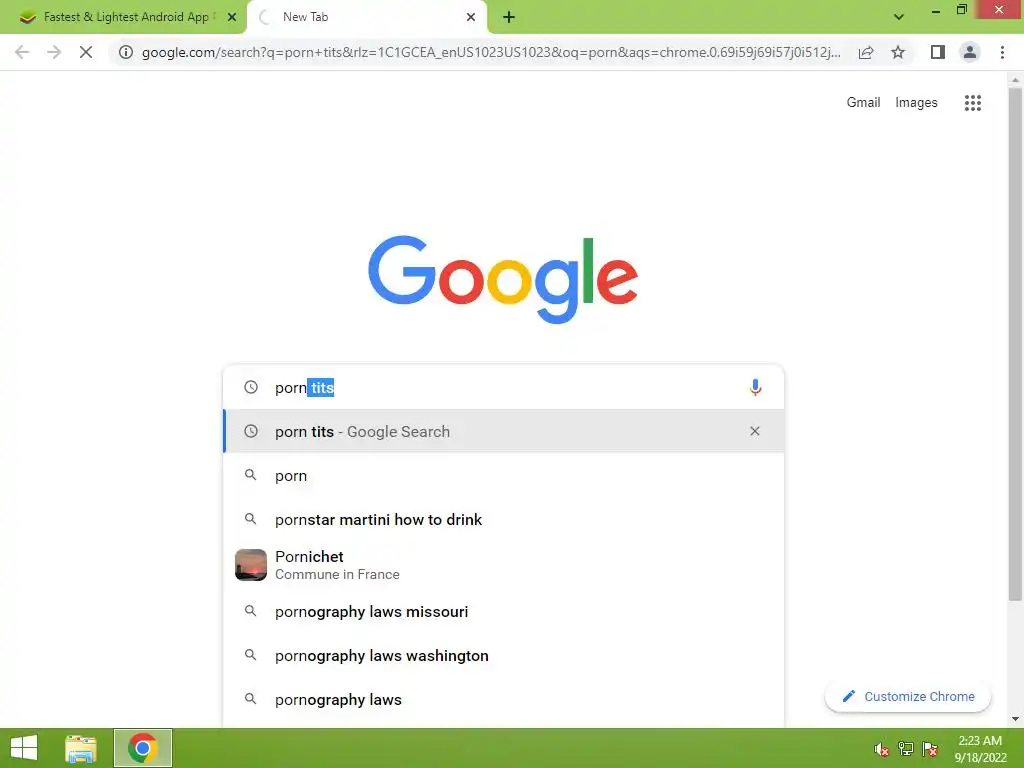Share this page using the share icon
1024x768 pixels.
866,52
